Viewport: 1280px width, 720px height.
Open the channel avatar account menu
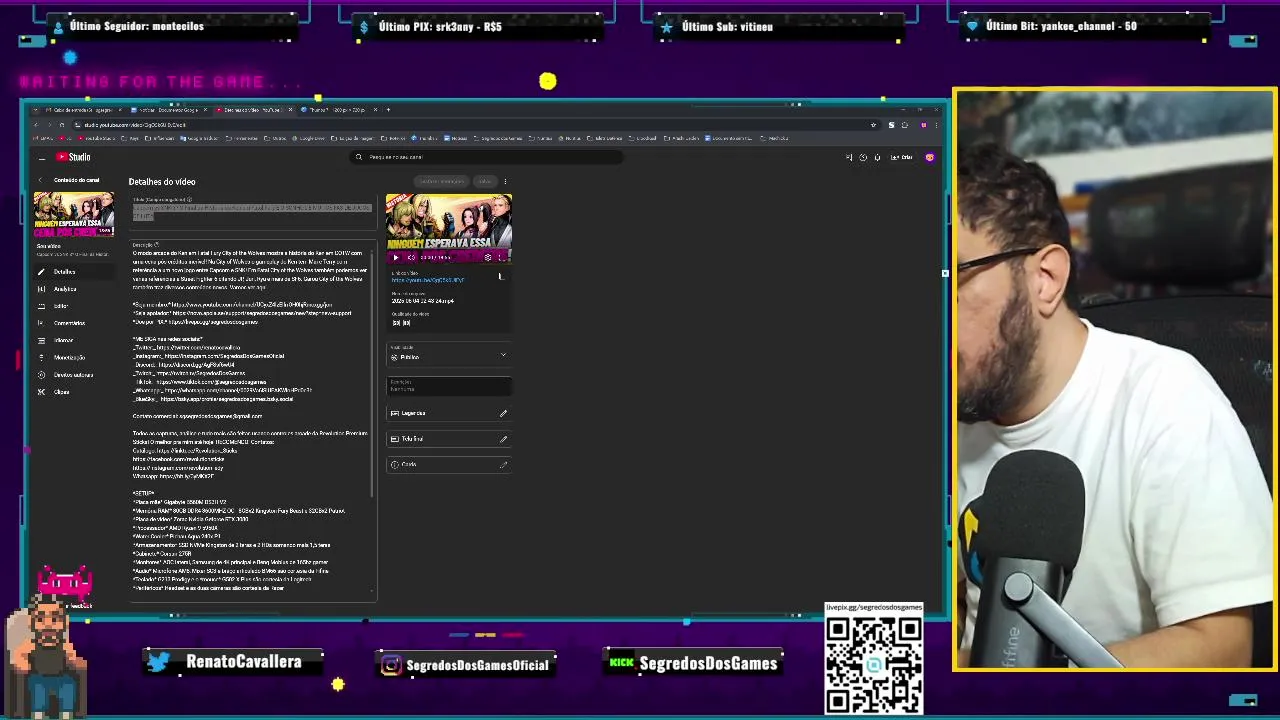[930, 157]
